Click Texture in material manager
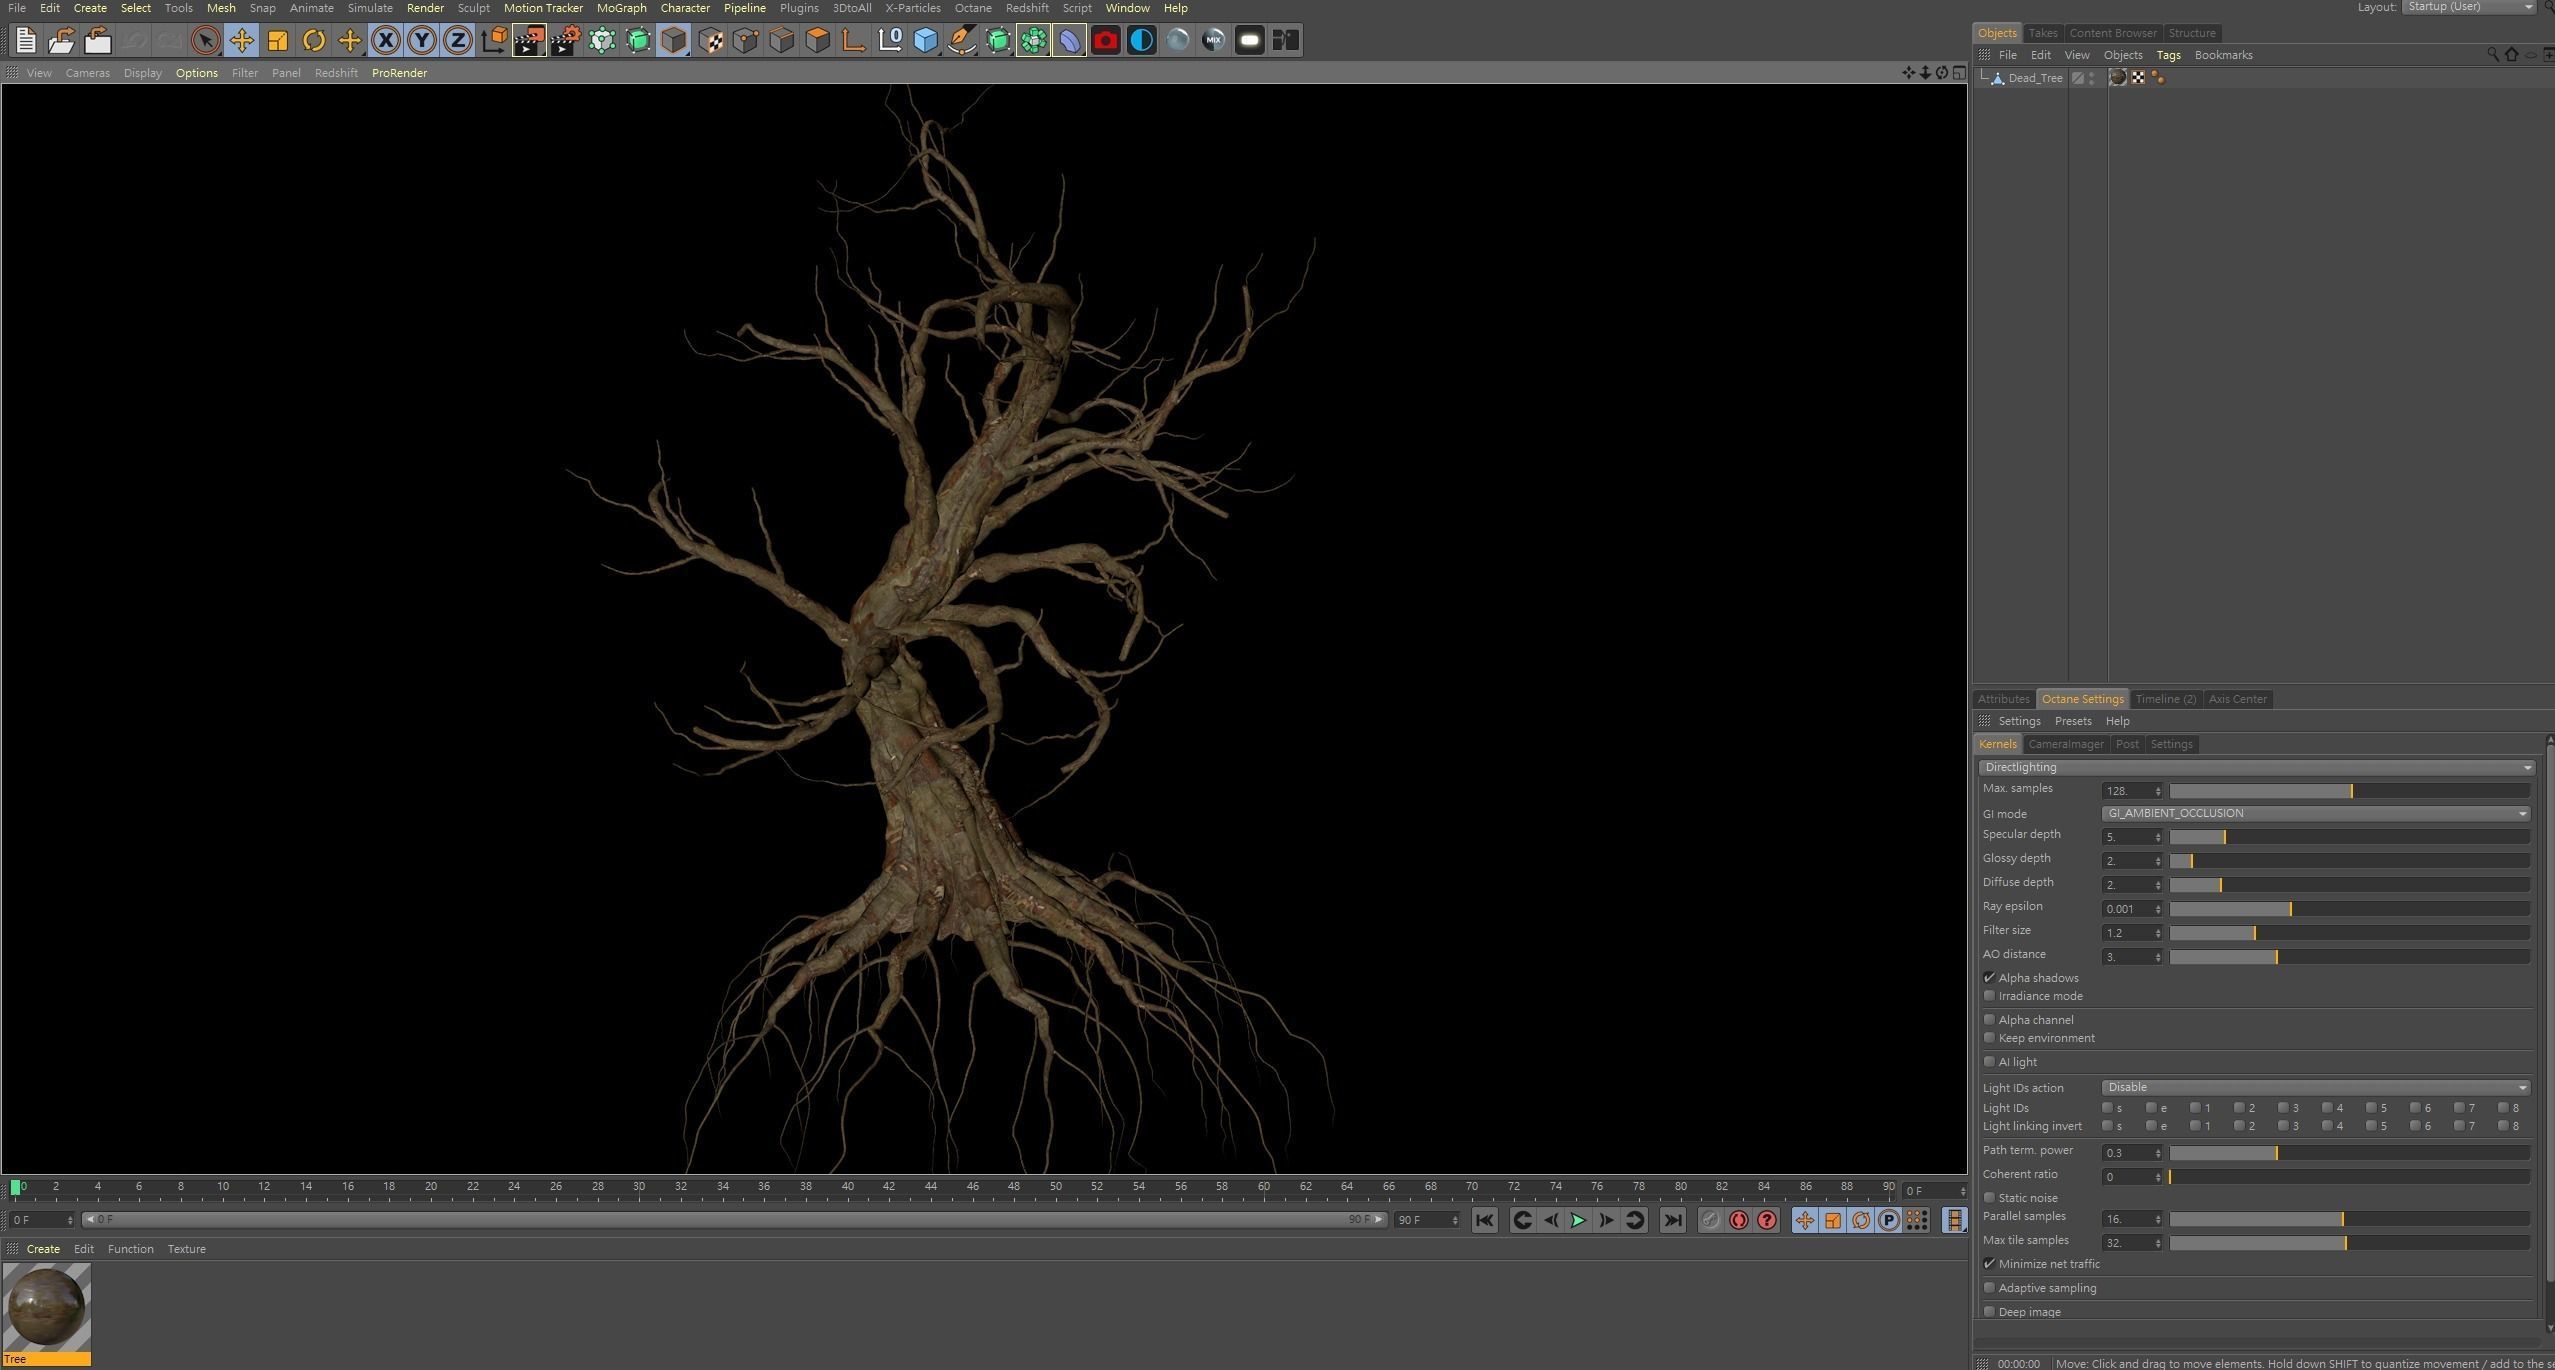Image resolution: width=2555 pixels, height=1370 pixels. click(186, 1249)
